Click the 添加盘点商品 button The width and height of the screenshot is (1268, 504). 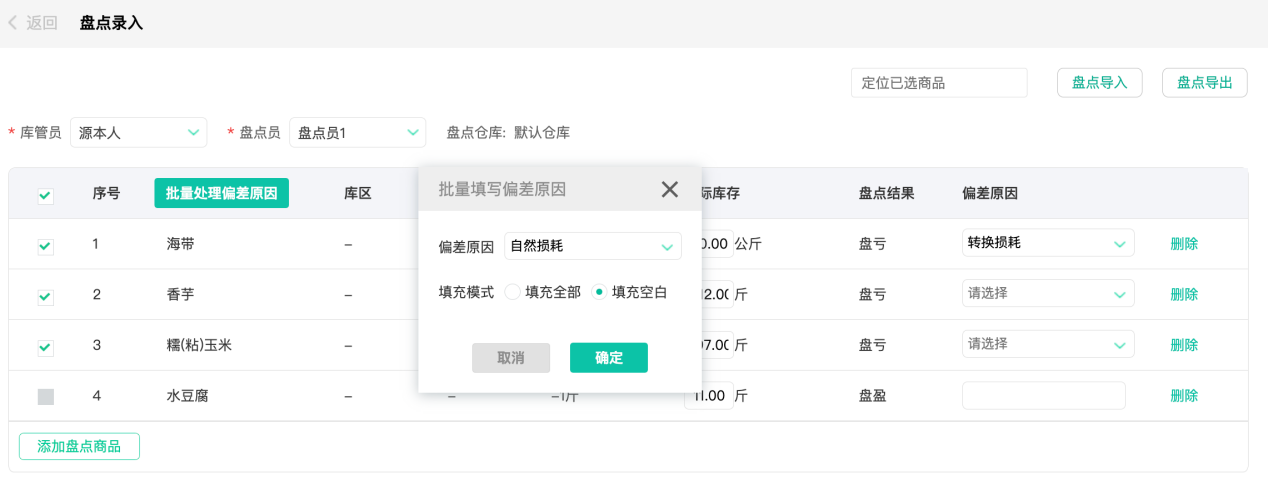pos(79,446)
